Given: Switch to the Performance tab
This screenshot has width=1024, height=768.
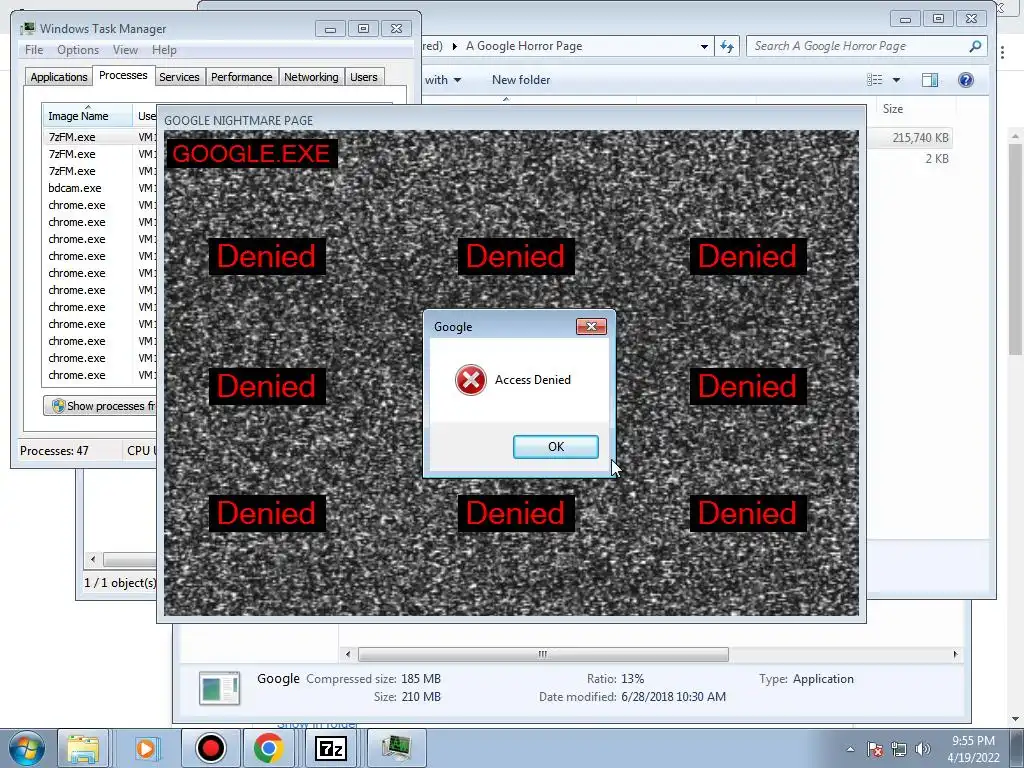Looking at the screenshot, I should coord(242,77).
